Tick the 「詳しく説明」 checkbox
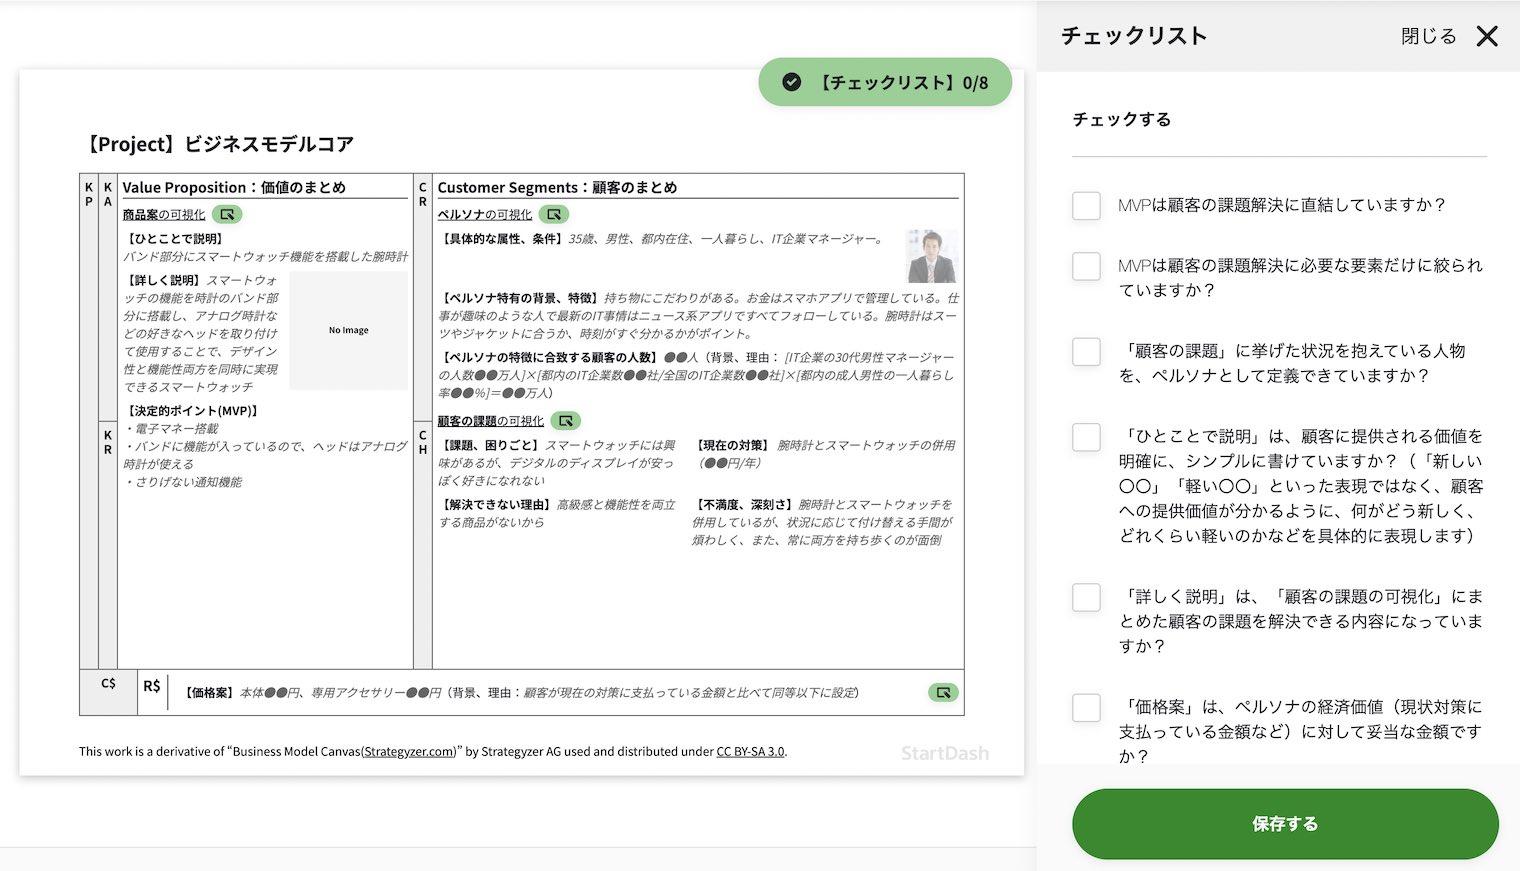Viewport: 1520px width, 871px height. point(1086,596)
